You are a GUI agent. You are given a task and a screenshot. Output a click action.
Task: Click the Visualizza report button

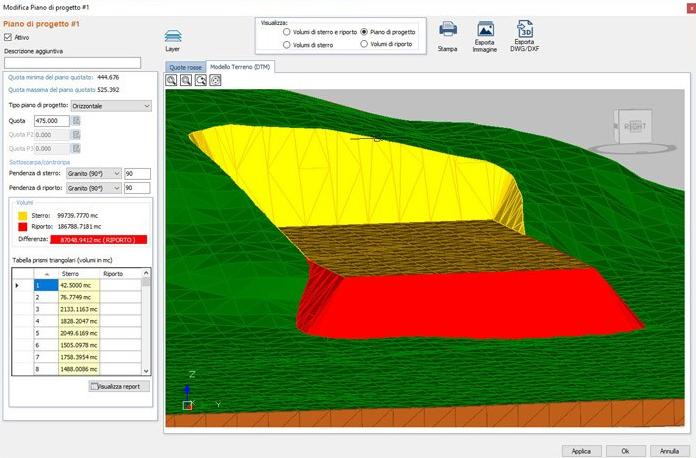click(118, 386)
